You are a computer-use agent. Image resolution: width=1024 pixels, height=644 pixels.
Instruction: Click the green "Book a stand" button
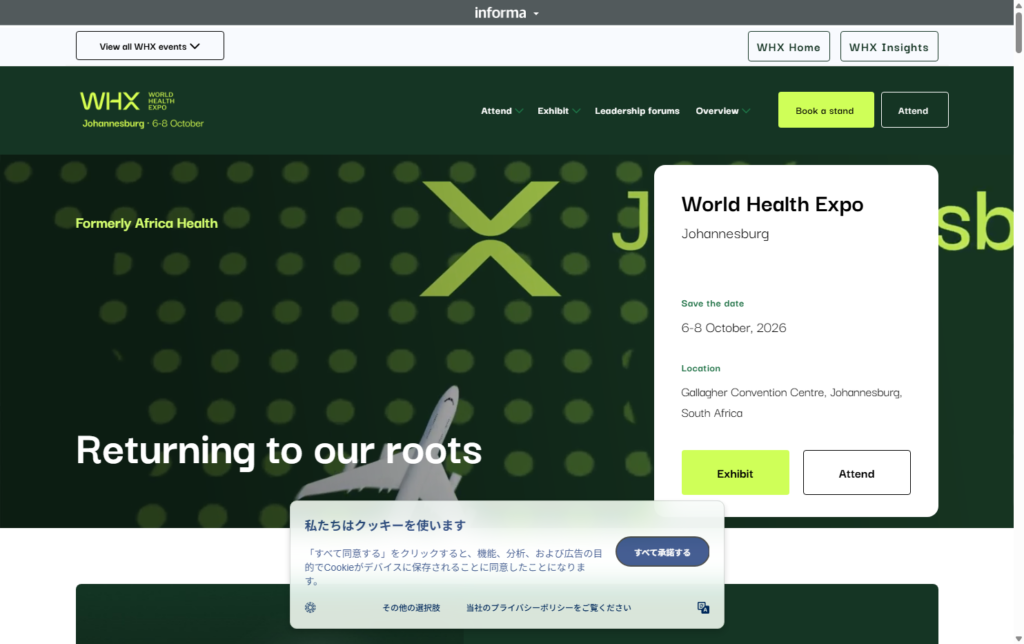825,110
